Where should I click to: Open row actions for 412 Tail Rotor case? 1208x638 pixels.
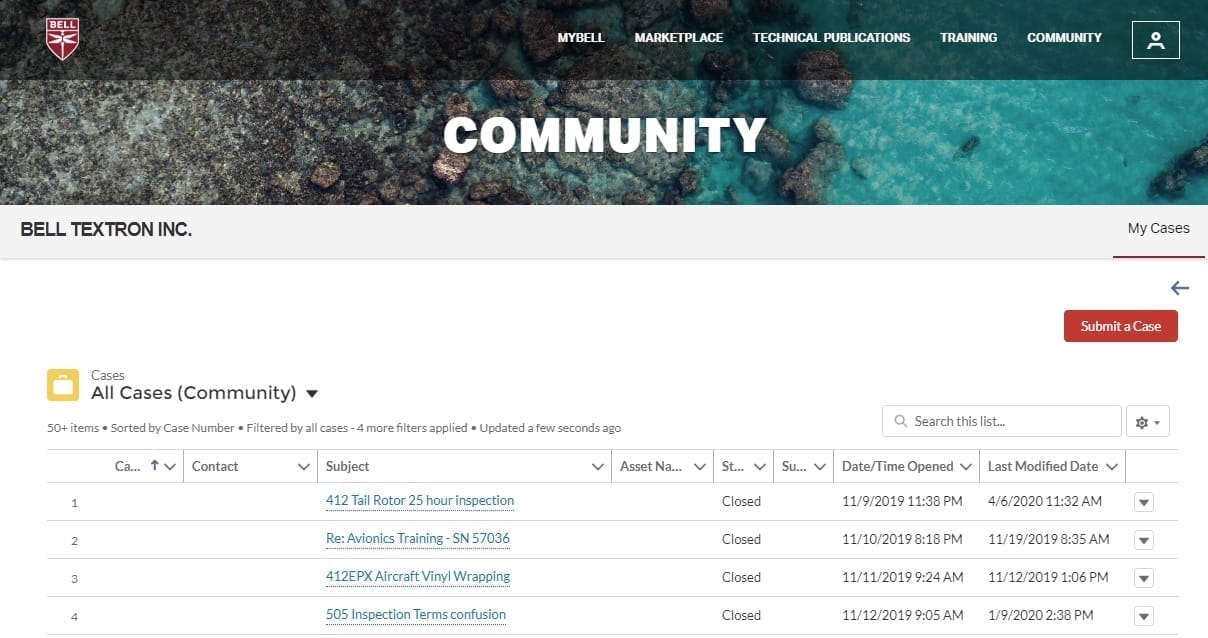click(x=1144, y=502)
